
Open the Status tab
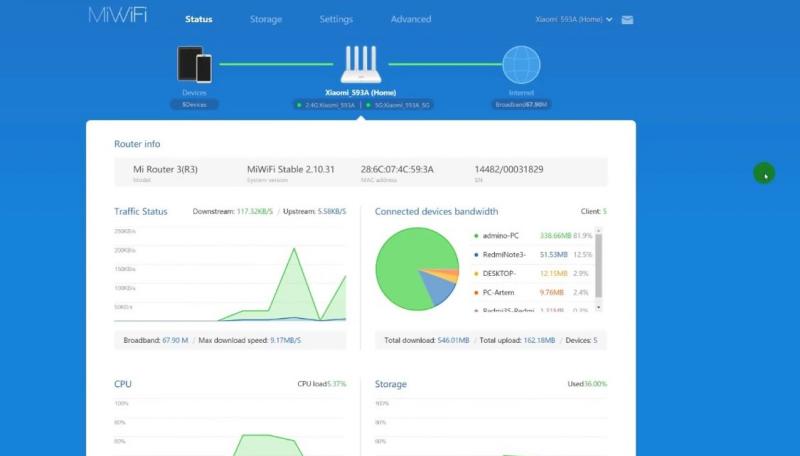tap(198, 19)
